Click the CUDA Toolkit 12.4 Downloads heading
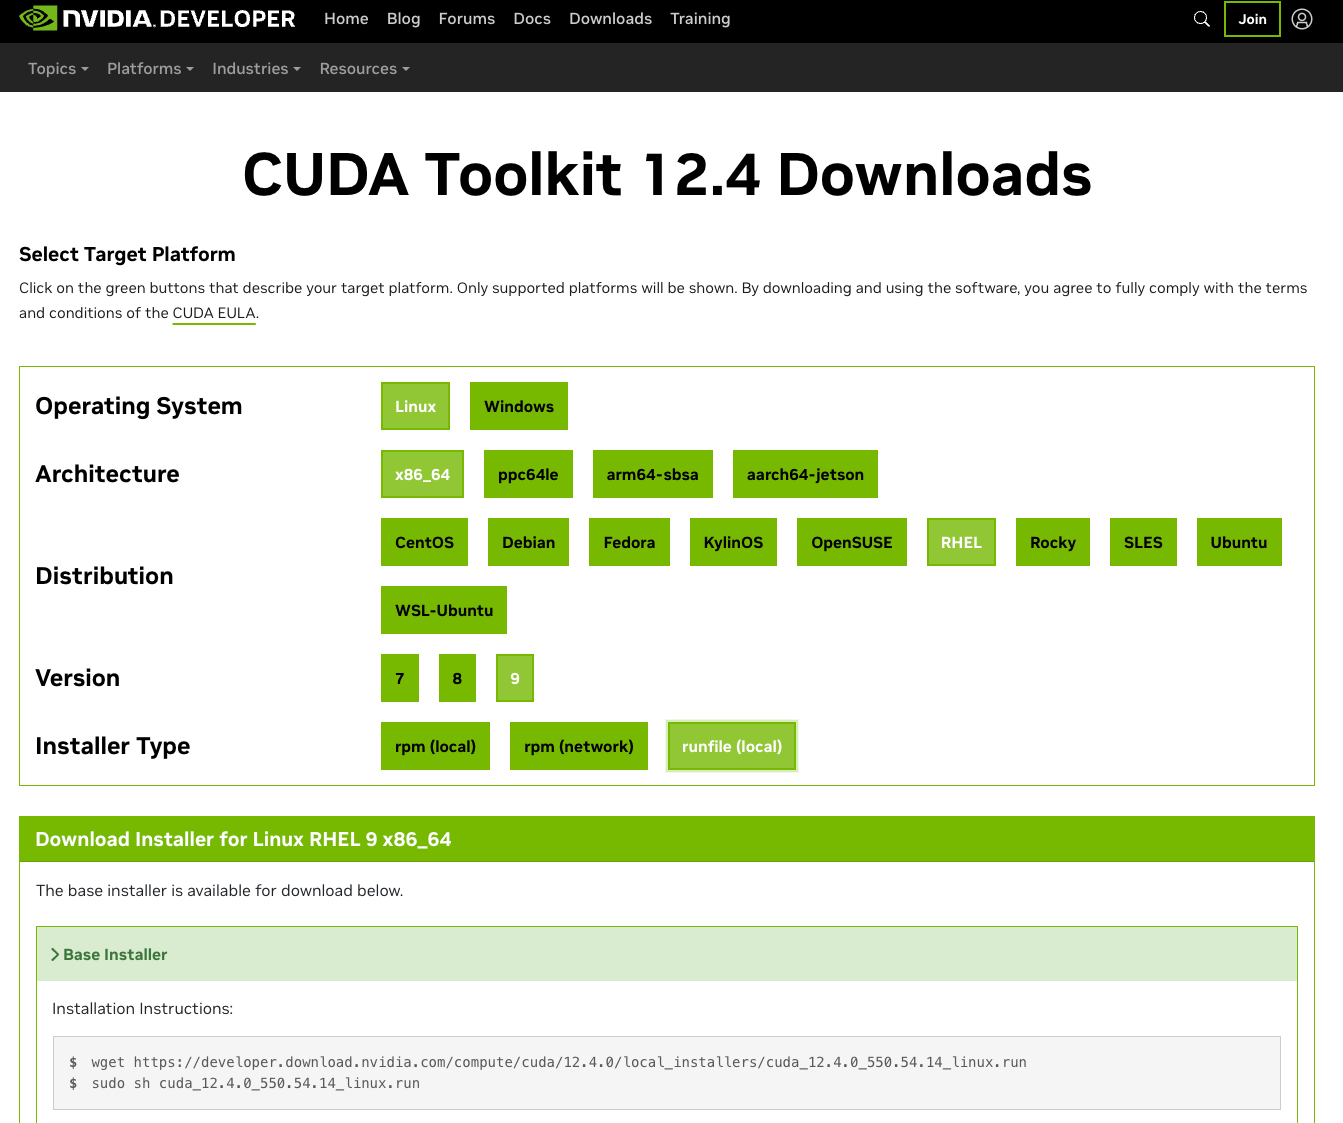Screen dimensions: 1343x1123 pyautogui.click(x=667, y=175)
